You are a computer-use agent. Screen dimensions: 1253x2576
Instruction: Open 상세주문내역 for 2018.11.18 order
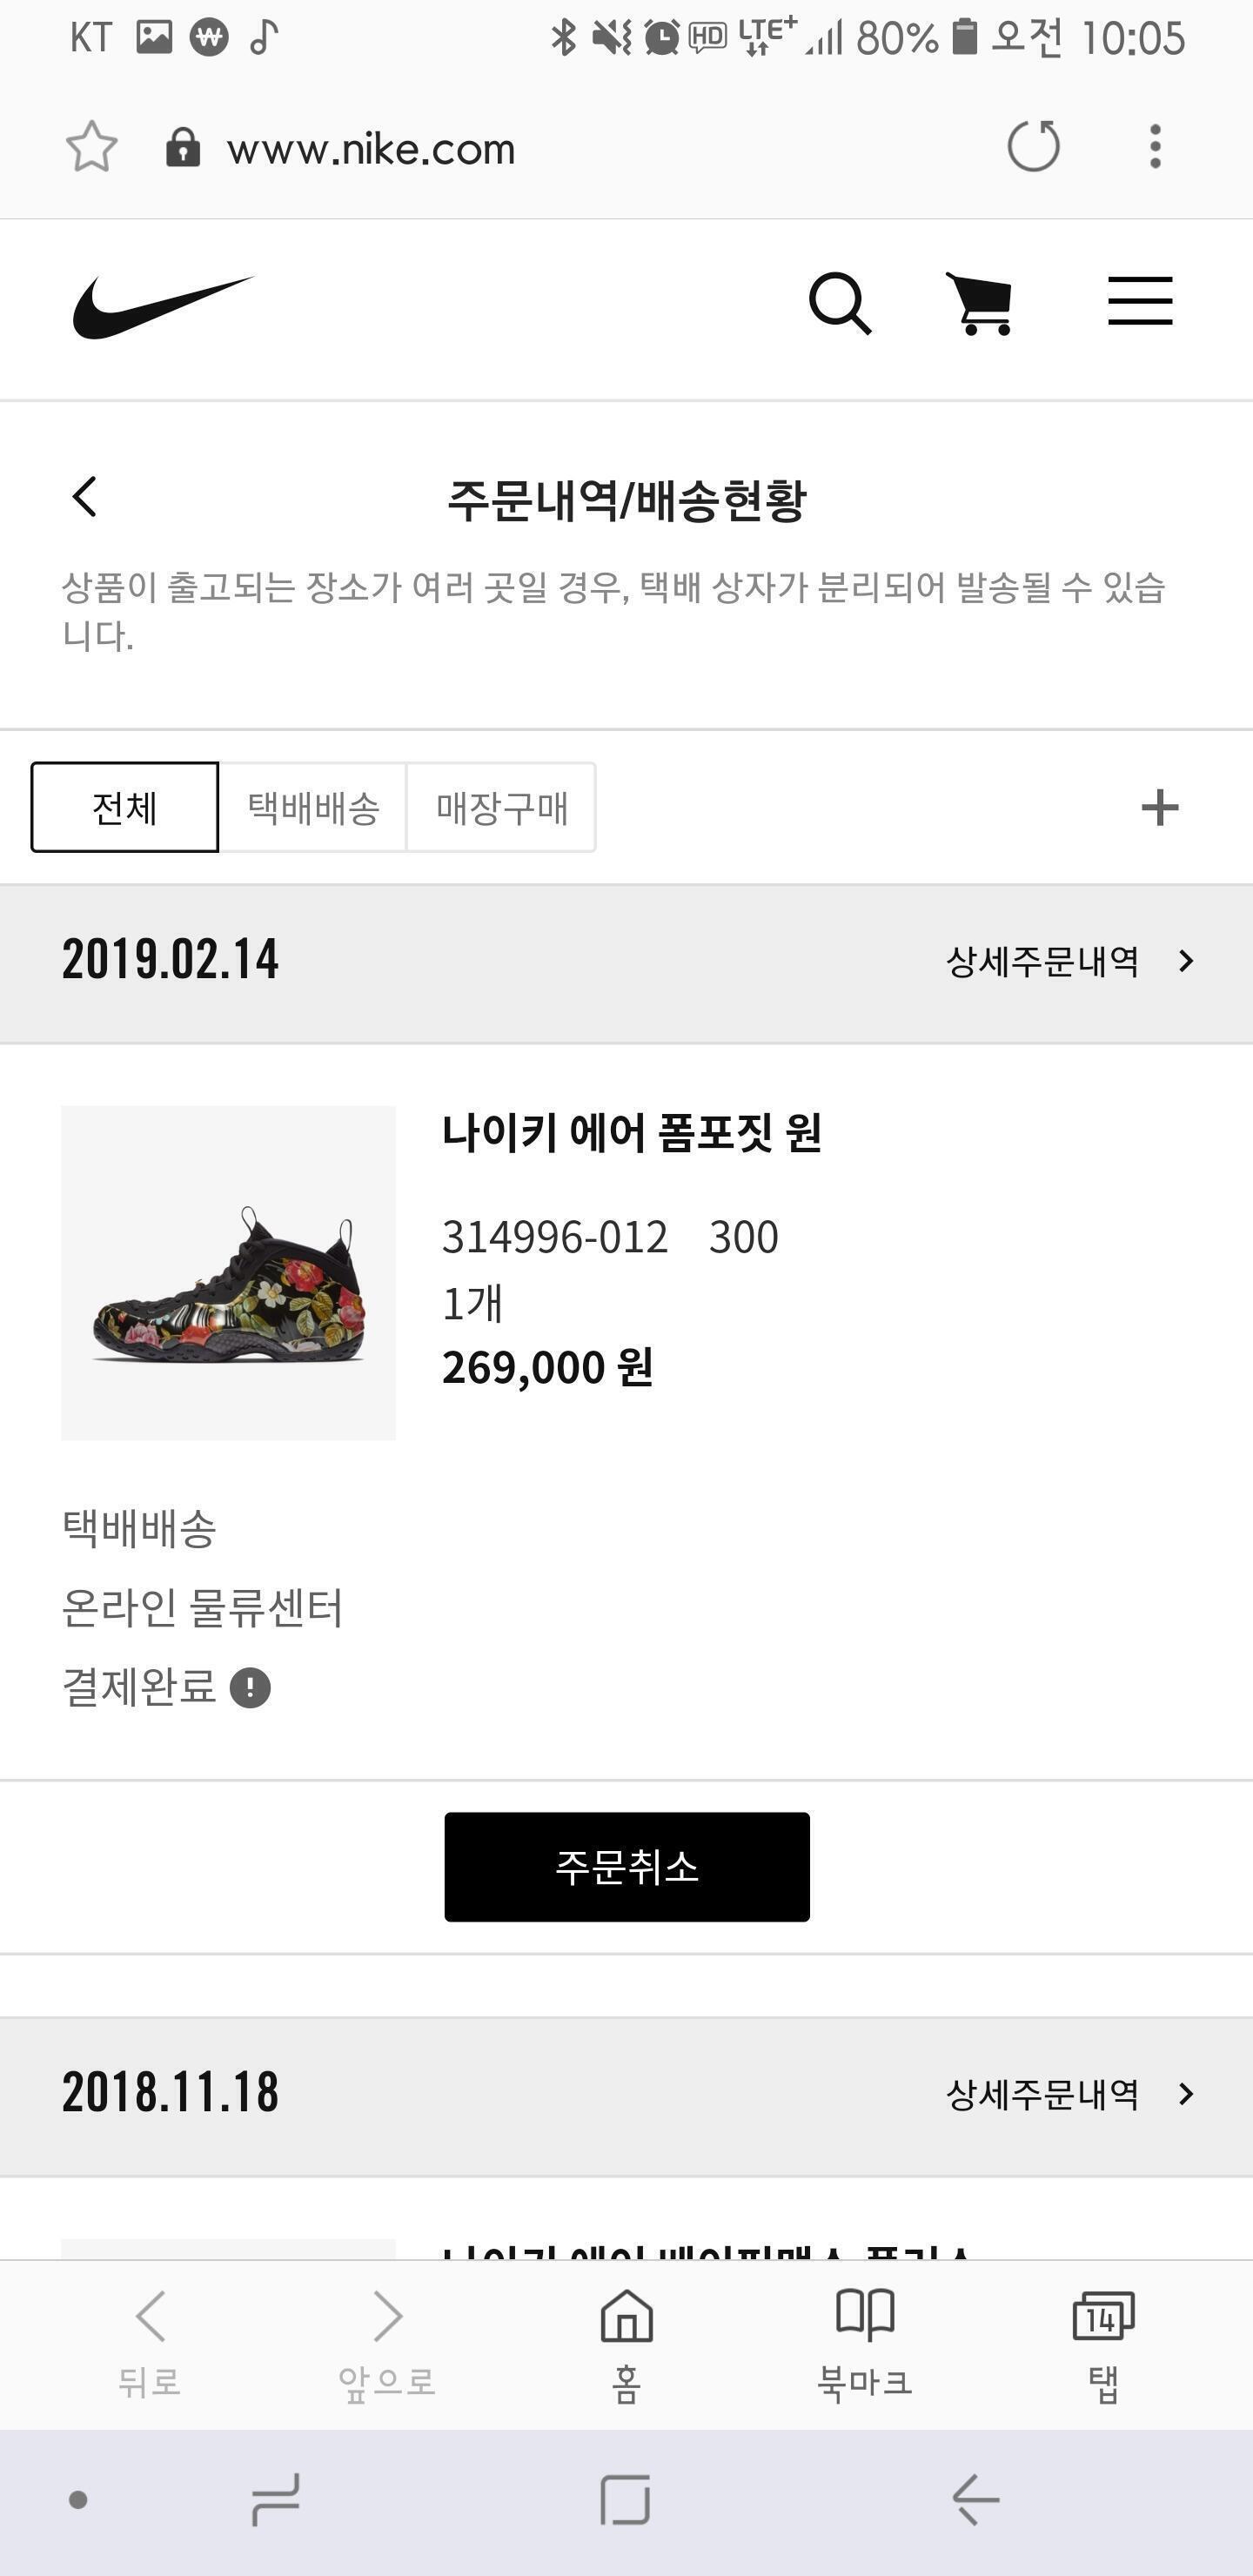pyautogui.click(x=1069, y=2093)
